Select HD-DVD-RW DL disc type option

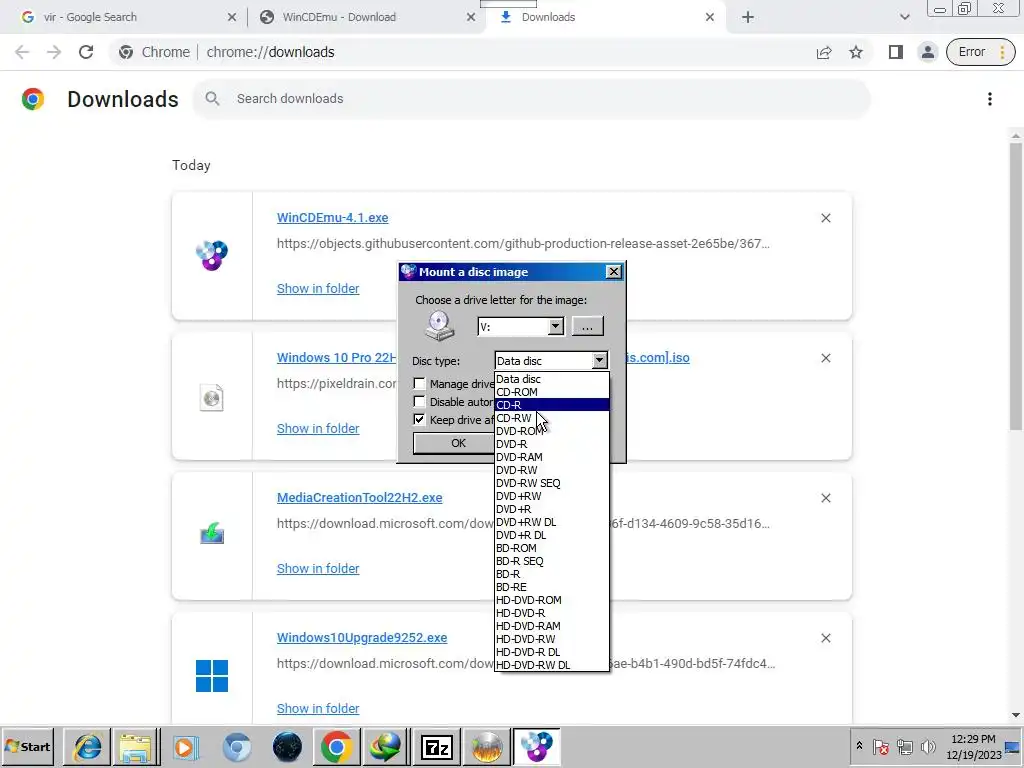[x=552, y=665]
